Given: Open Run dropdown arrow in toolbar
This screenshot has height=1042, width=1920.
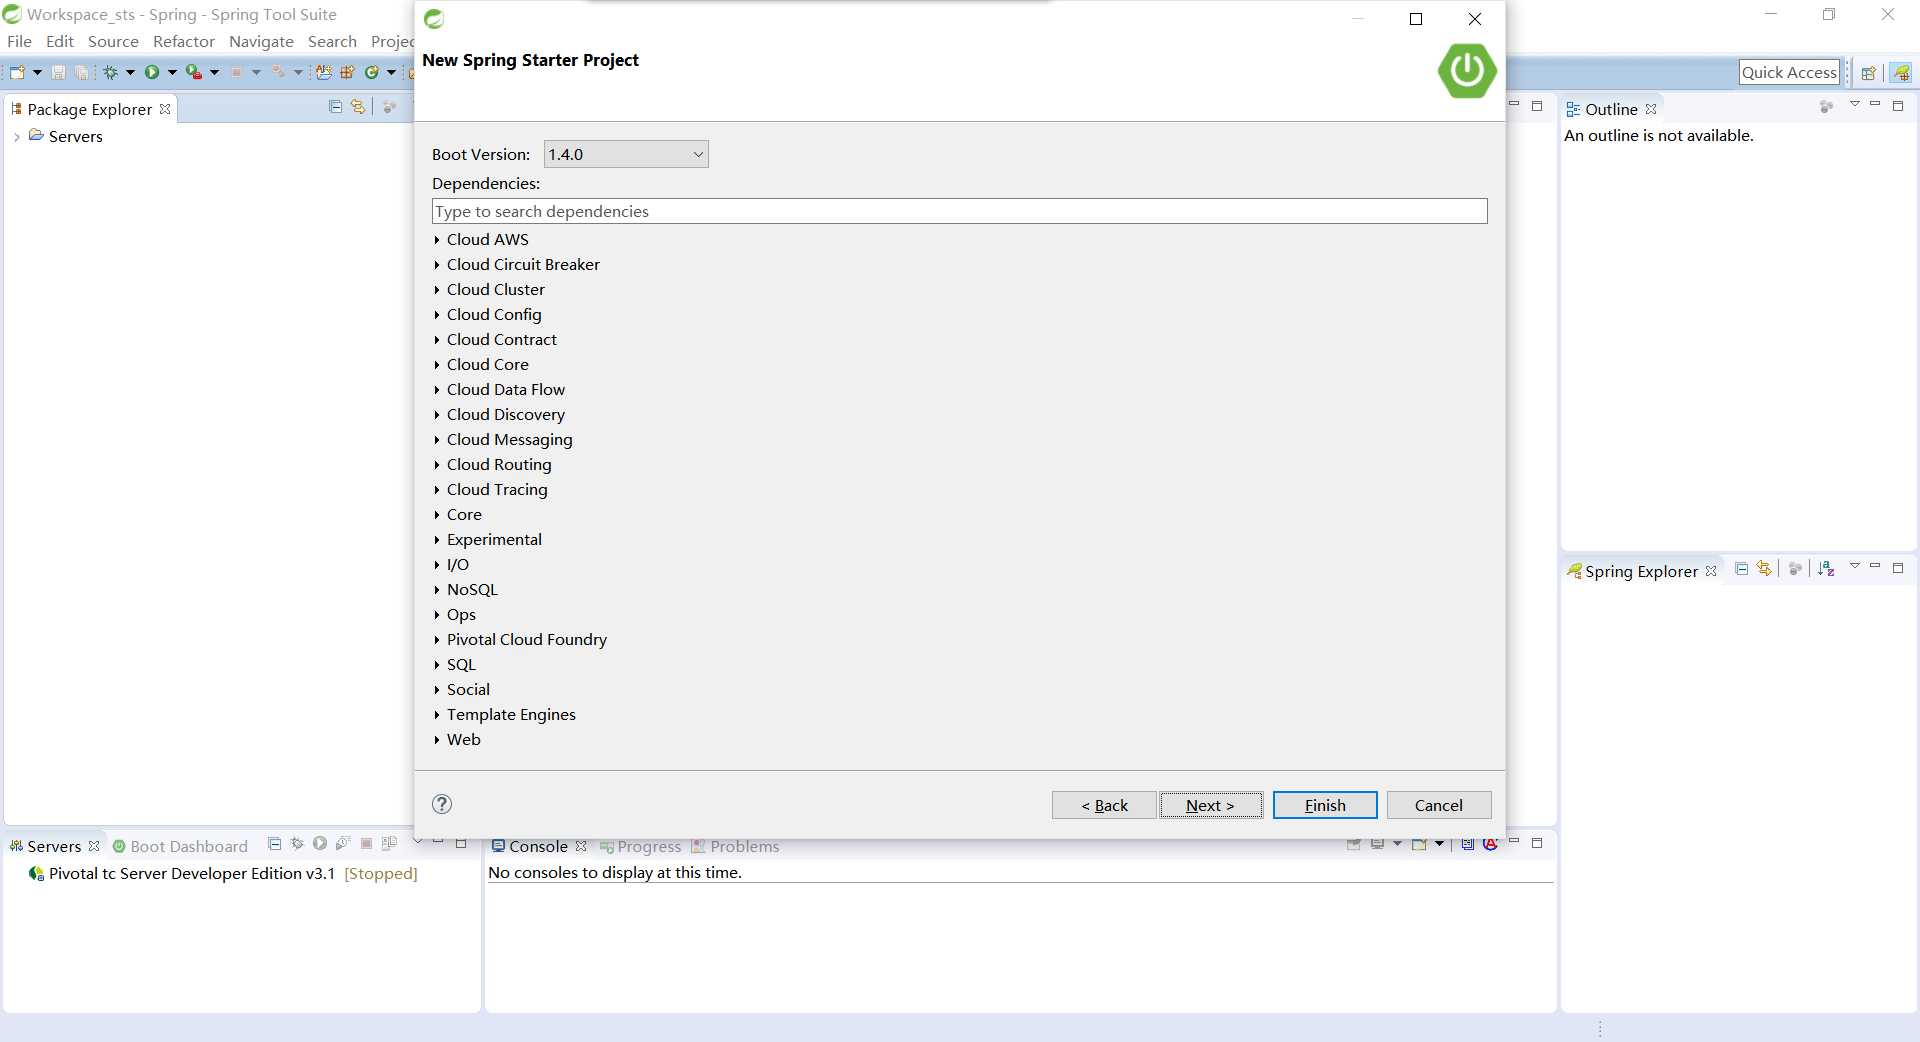Looking at the screenshot, I should tap(172, 72).
